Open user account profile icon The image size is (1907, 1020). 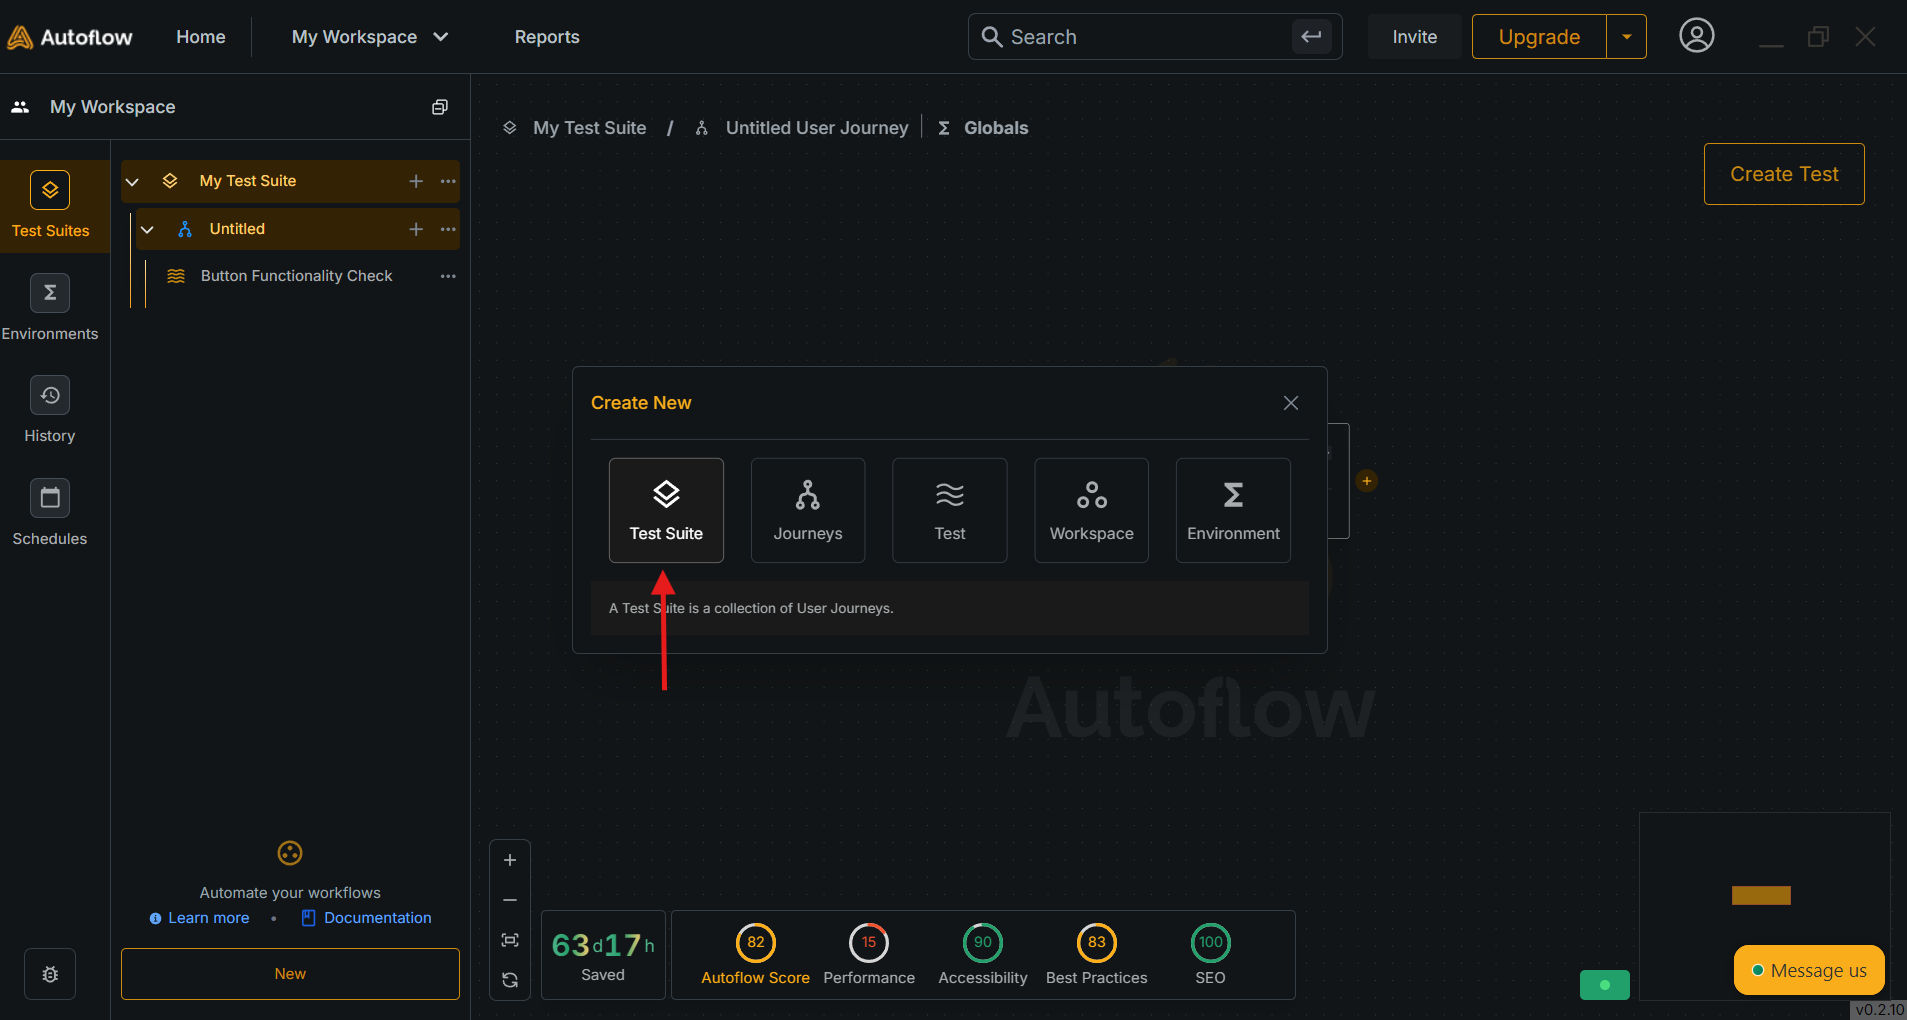click(x=1696, y=36)
